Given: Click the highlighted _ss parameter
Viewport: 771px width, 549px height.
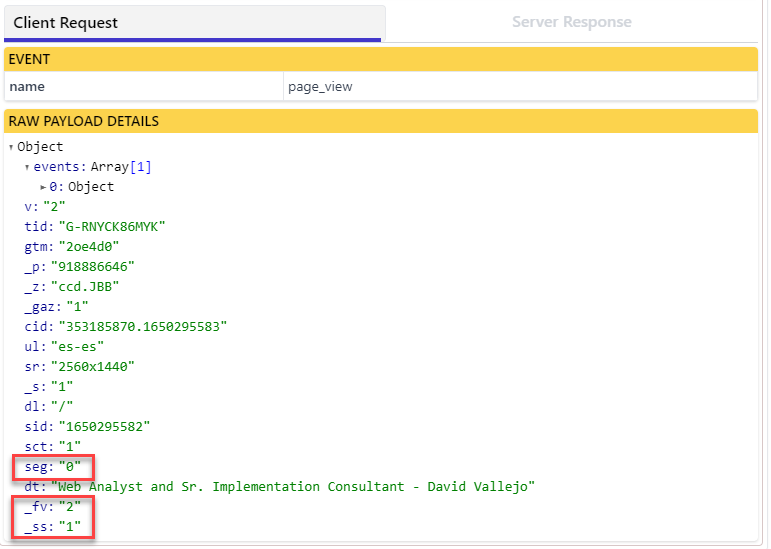Looking at the screenshot, I should click(x=53, y=526).
